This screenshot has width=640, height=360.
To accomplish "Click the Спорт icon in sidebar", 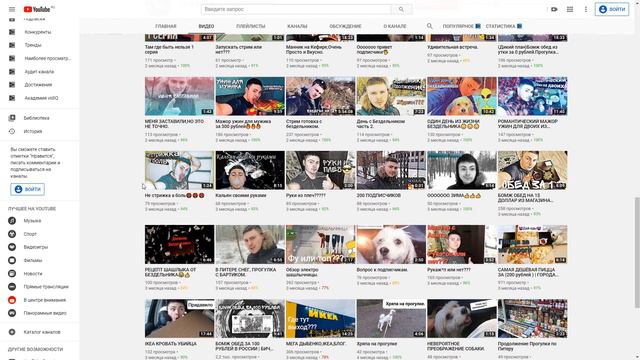I will coord(12,234).
